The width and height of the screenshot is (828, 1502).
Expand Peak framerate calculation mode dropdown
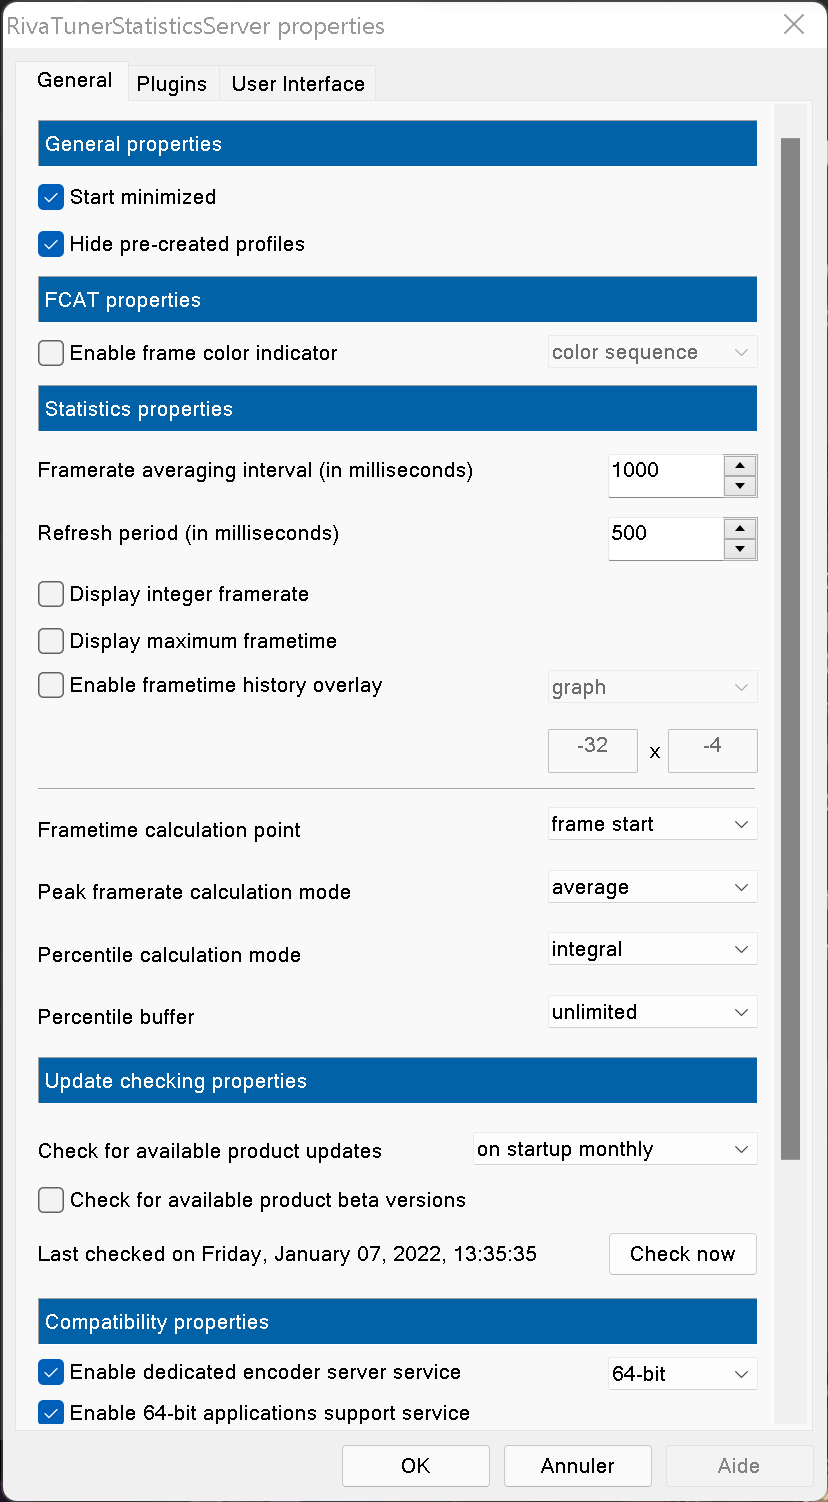coord(652,887)
